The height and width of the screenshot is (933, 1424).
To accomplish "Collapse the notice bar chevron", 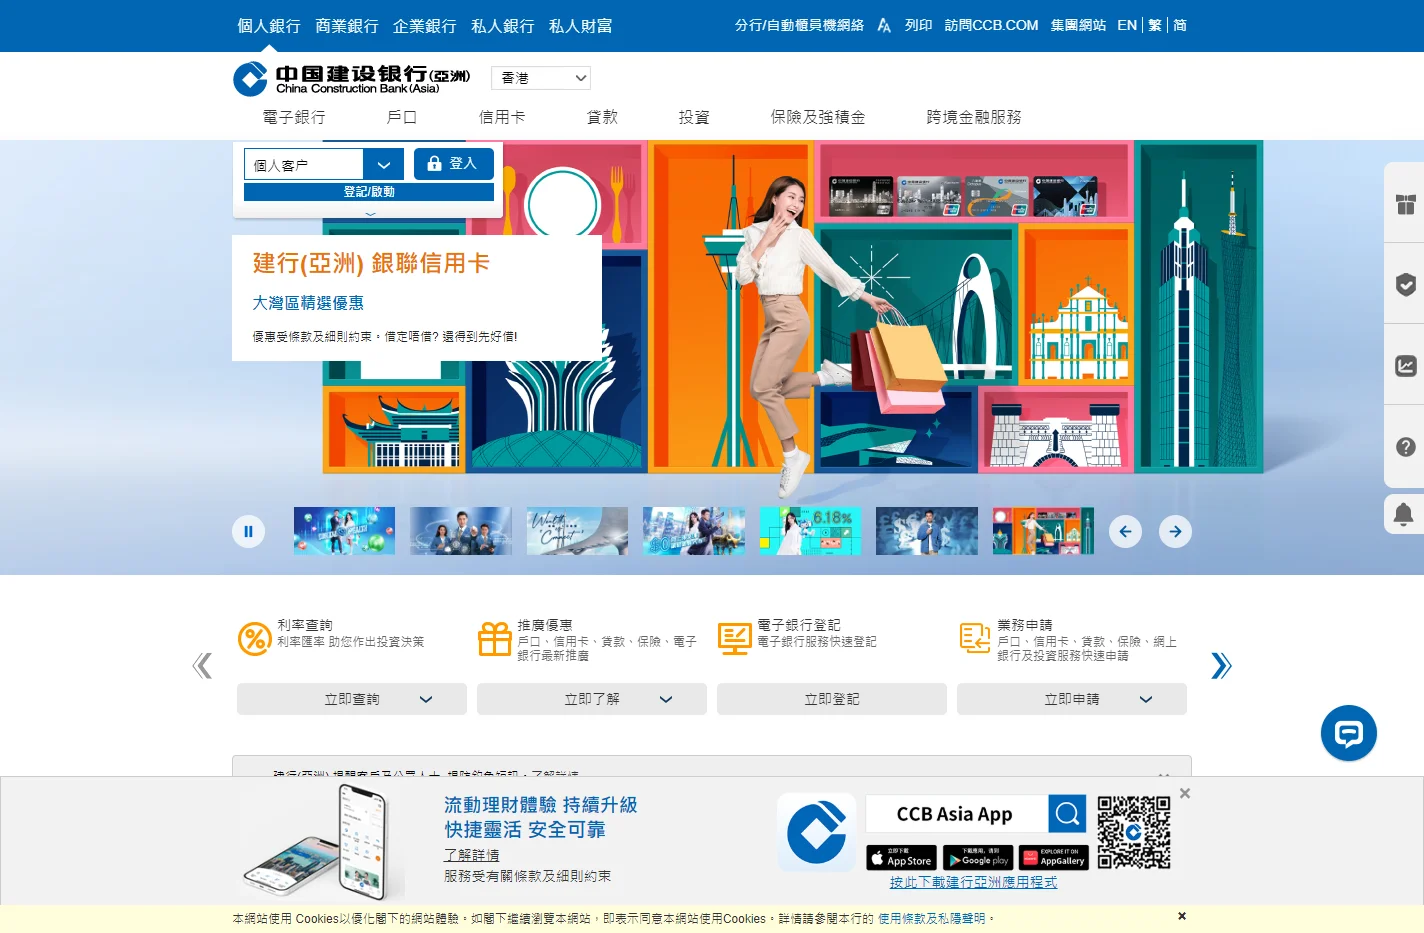I will (1163, 774).
